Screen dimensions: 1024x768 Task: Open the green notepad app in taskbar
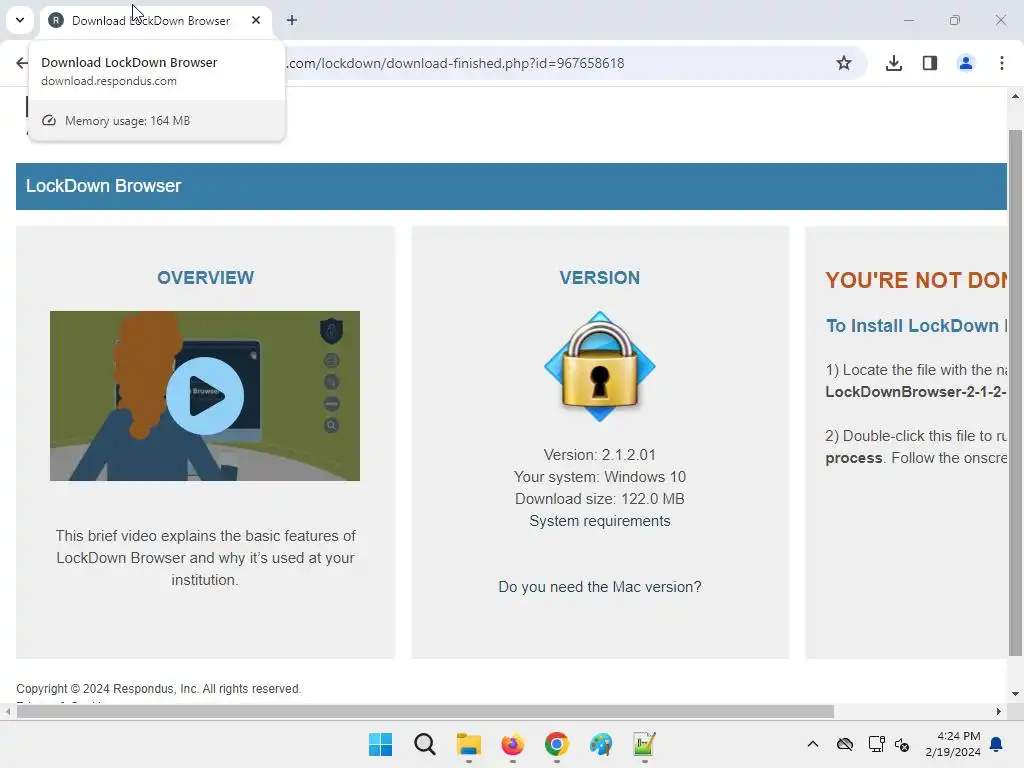(644, 744)
